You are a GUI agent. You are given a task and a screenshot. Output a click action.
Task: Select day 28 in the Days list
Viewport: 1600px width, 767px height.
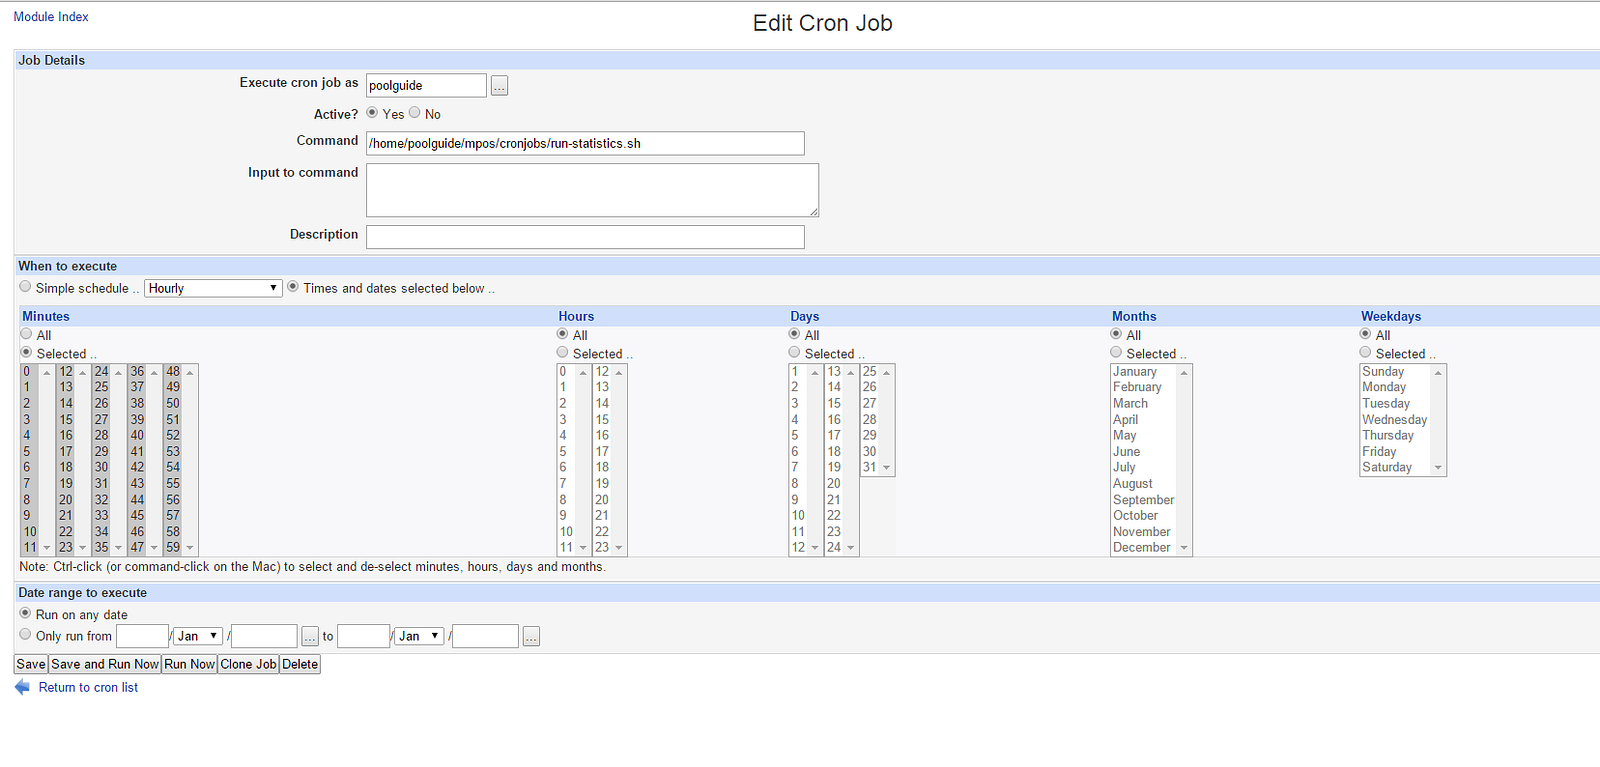pyautogui.click(x=869, y=420)
